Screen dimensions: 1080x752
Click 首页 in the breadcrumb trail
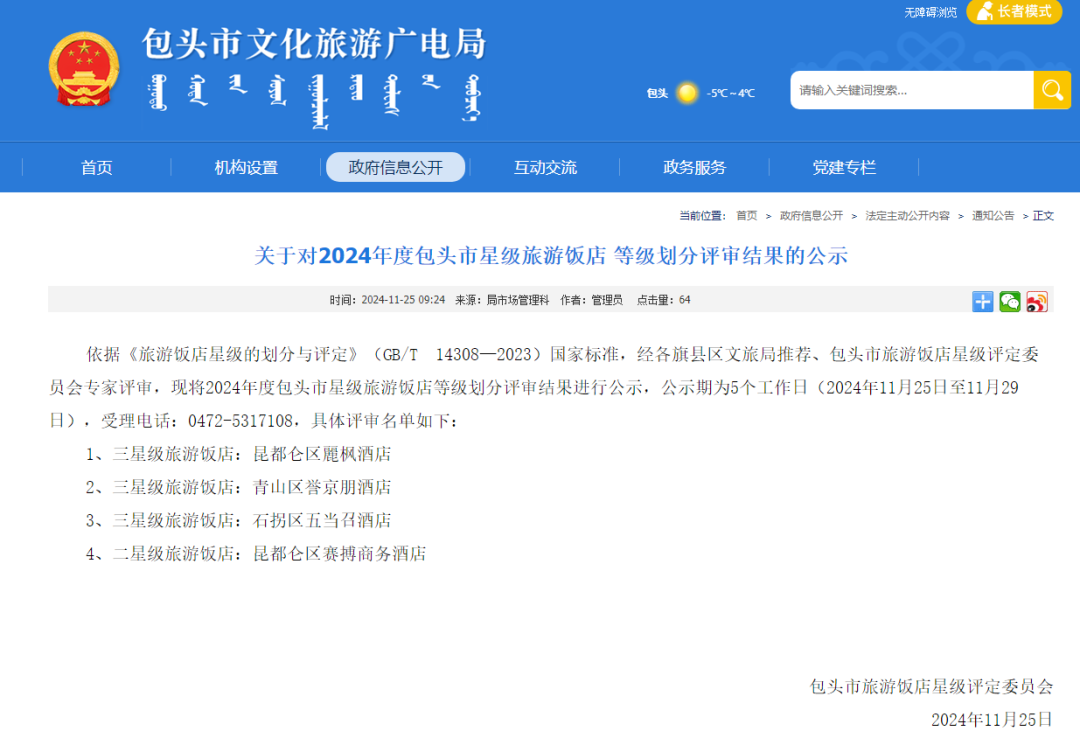[746, 216]
